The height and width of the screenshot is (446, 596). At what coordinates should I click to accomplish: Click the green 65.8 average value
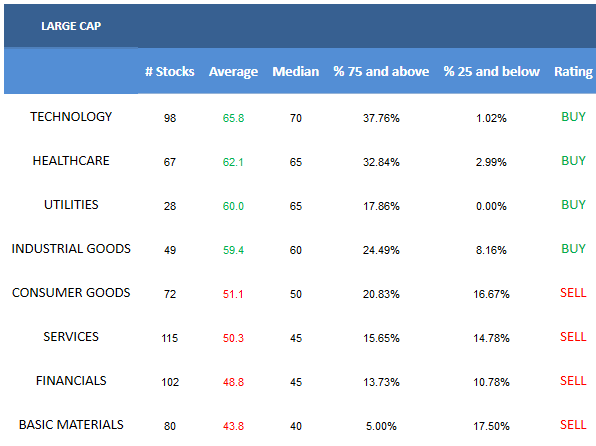pyautogui.click(x=233, y=118)
